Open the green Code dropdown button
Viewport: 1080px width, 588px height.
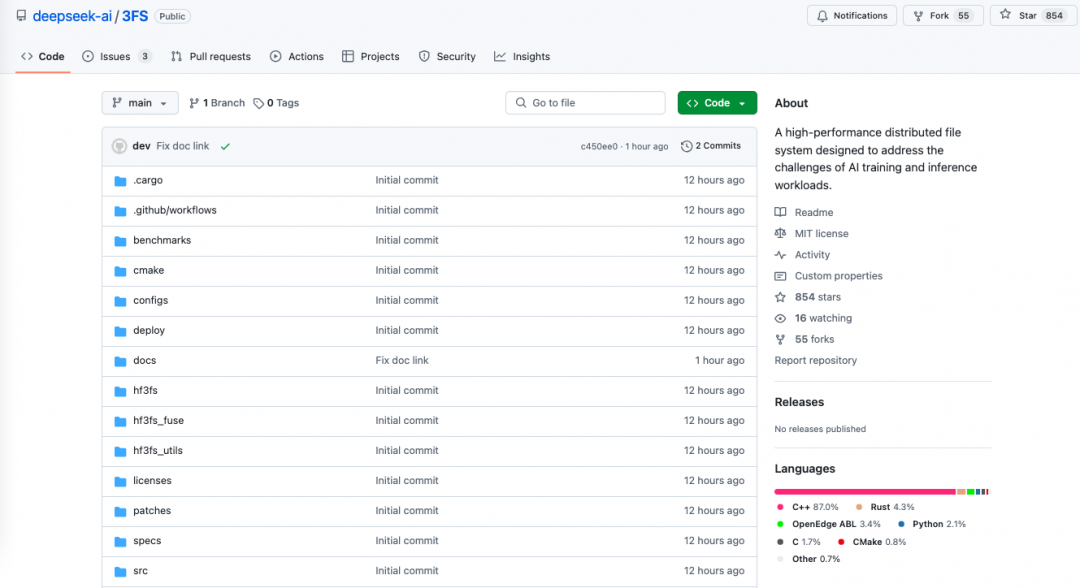pos(717,103)
